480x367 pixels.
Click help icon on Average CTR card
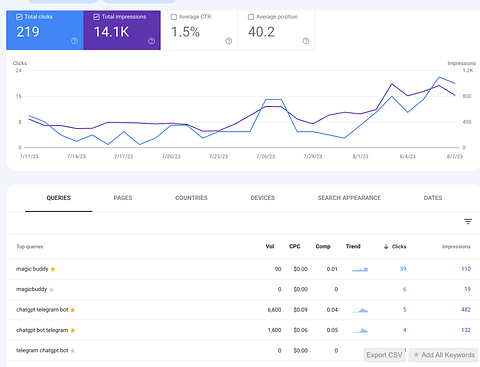229,41
